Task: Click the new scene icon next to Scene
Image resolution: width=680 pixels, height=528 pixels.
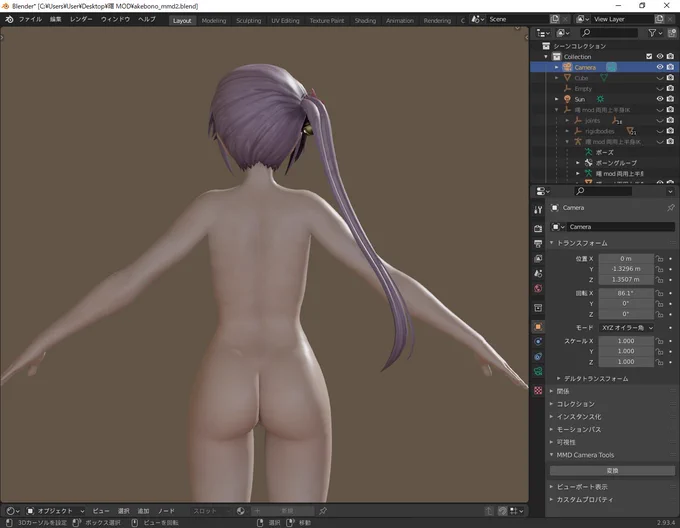Action: click(555, 19)
